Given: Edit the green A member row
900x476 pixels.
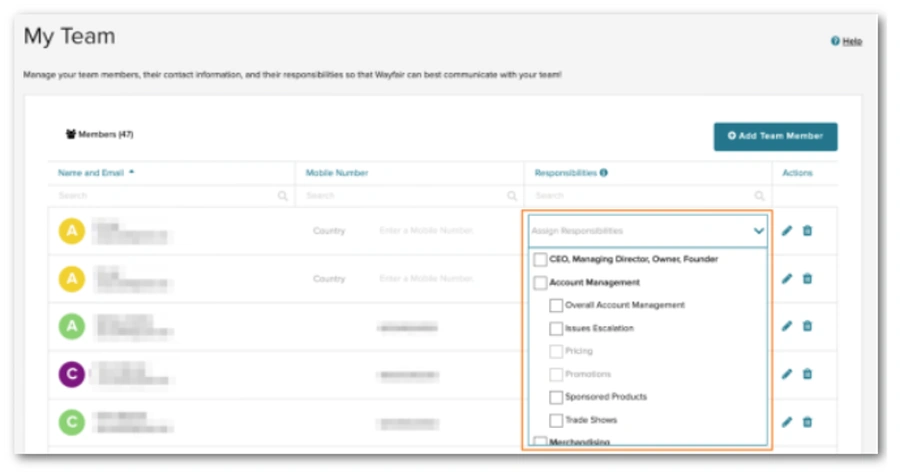Looking at the screenshot, I should point(787,326).
